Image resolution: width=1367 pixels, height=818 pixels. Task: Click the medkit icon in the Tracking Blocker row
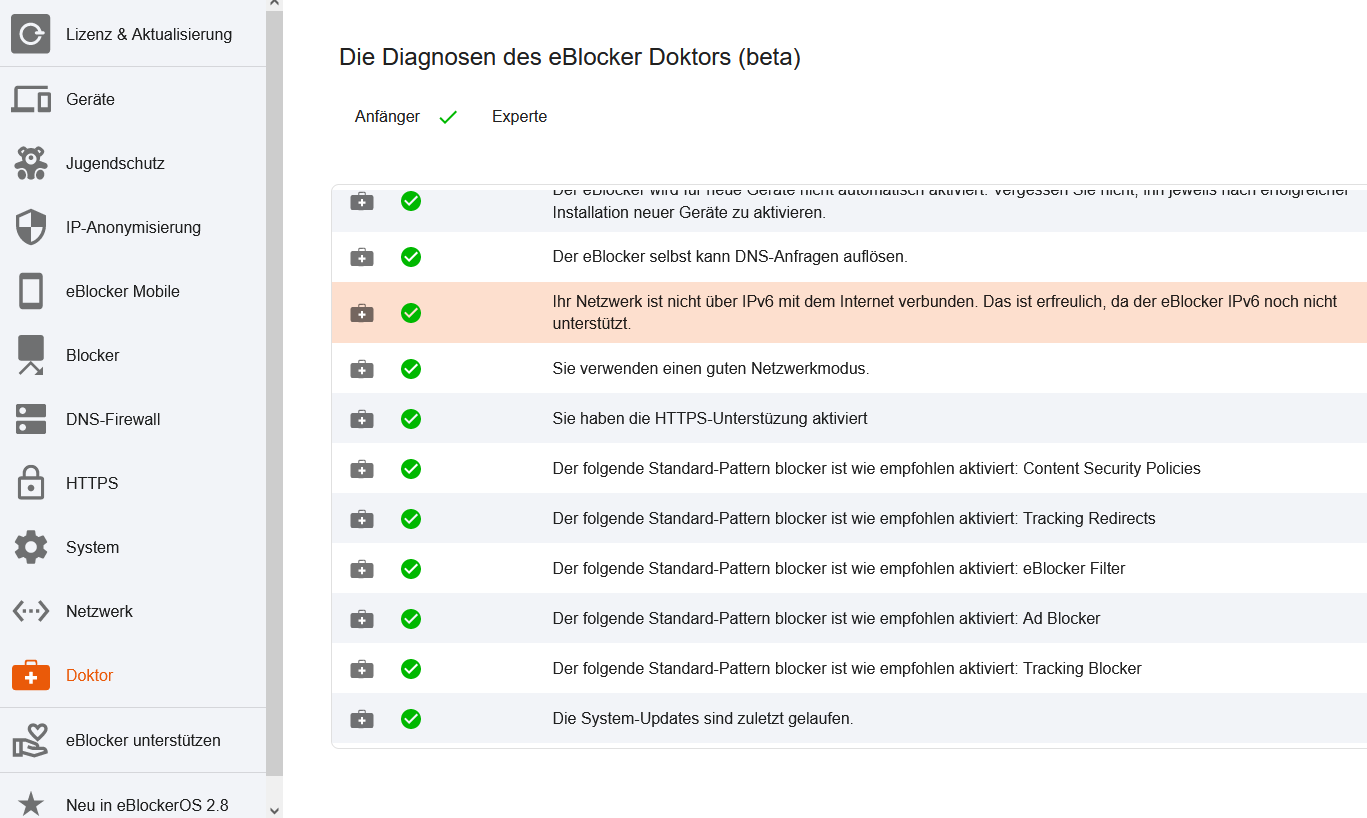click(362, 669)
